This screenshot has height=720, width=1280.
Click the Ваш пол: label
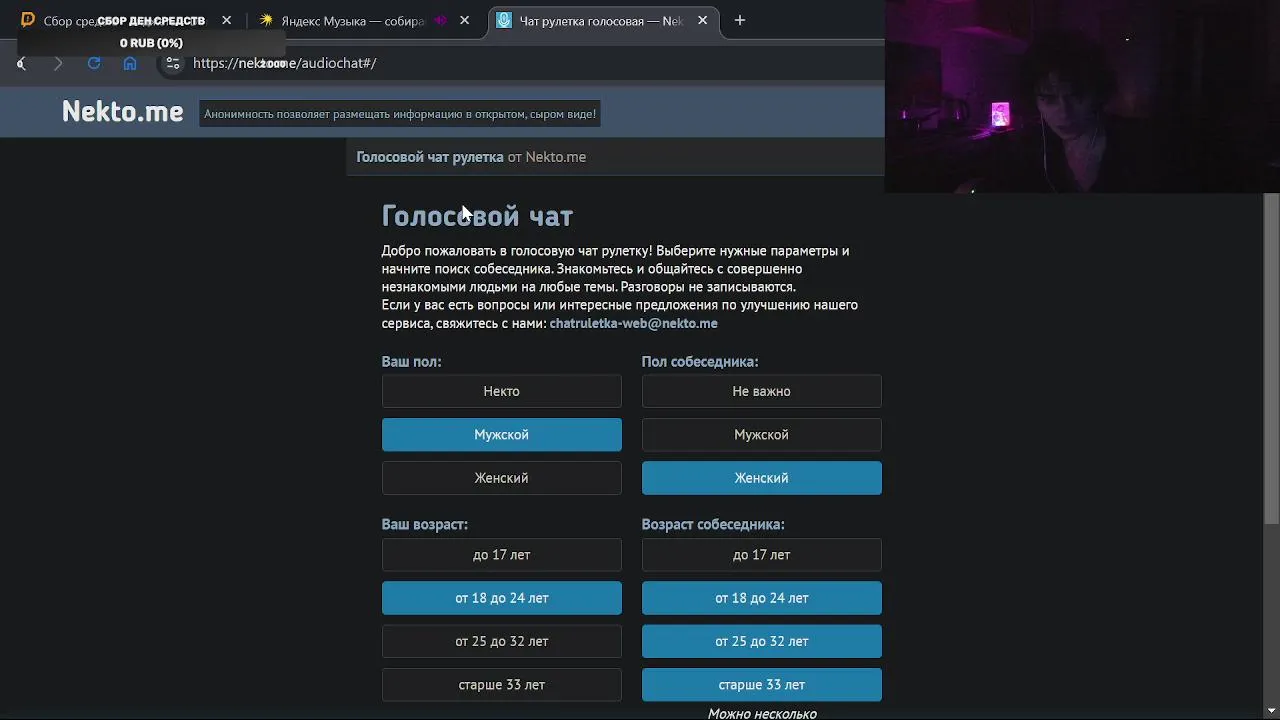pos(411,362)
